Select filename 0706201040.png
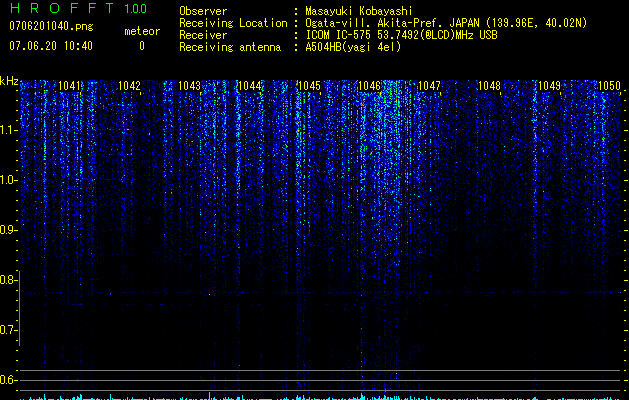The height and width of the screenshot is (400, 629). click(x=51, y=26)
